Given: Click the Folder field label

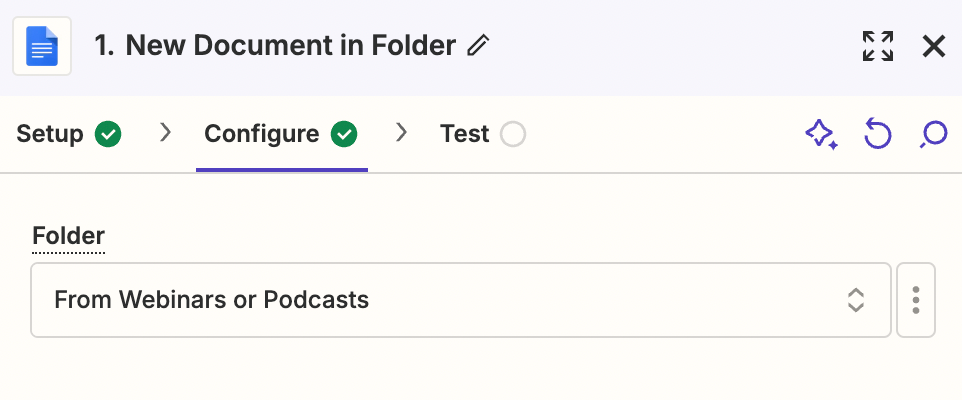Looking at the screenshot, I should tap(68, 236).
